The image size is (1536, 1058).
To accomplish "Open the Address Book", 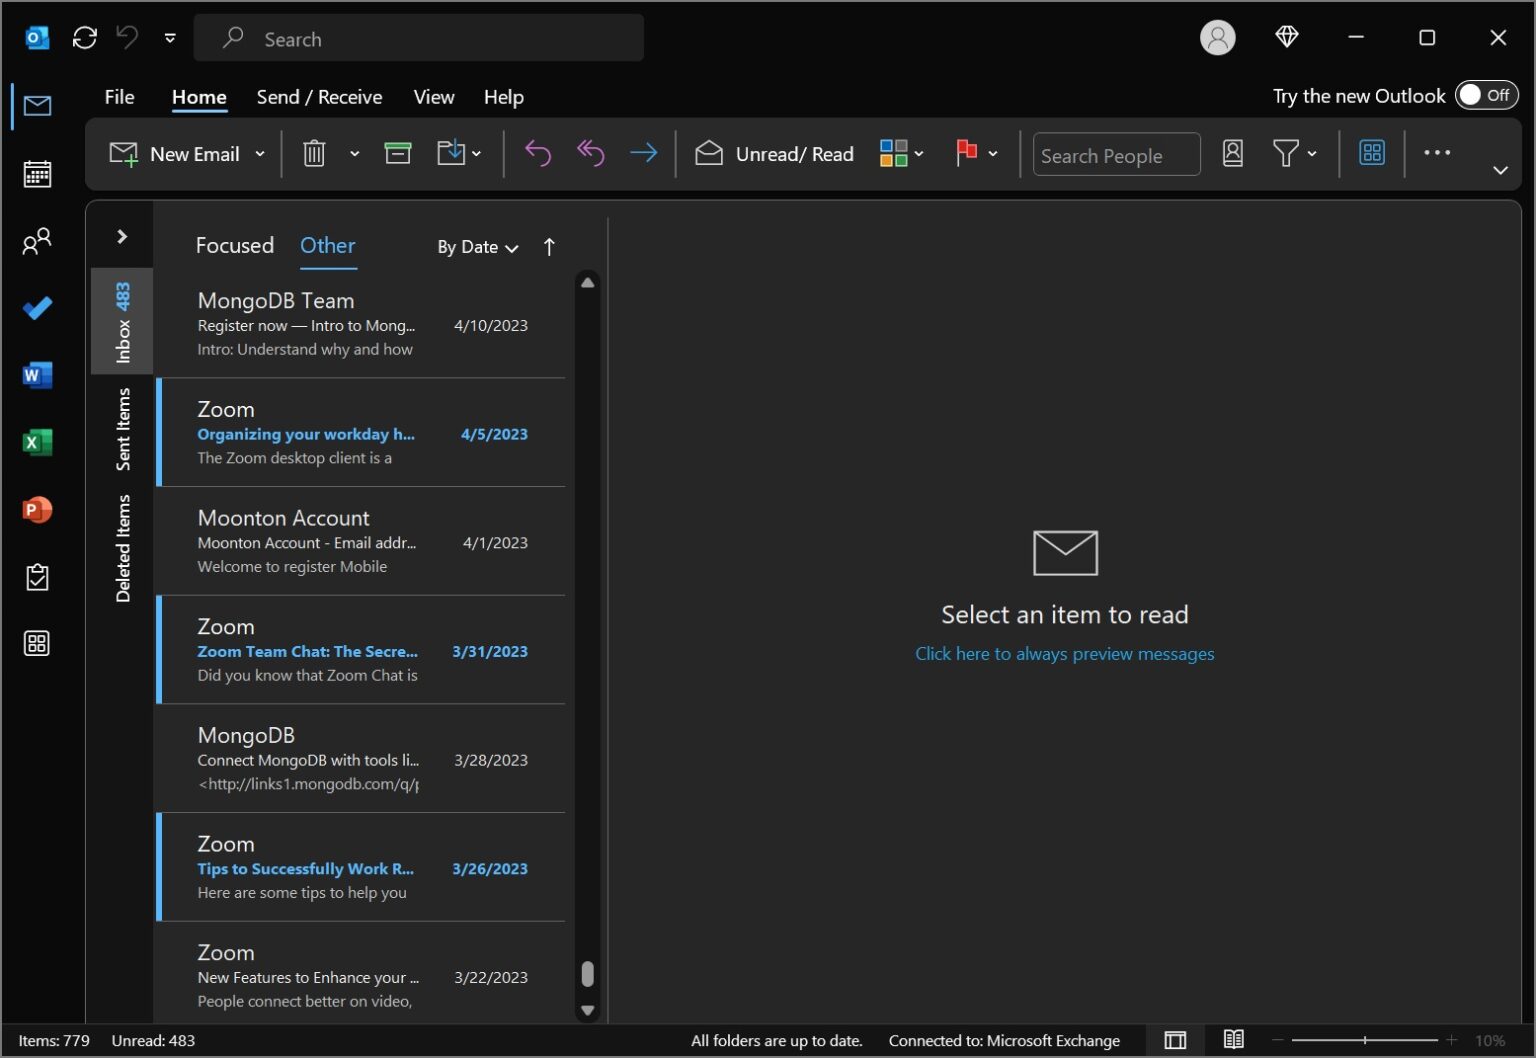I will pyautogui.click(x=1233, y=153).
